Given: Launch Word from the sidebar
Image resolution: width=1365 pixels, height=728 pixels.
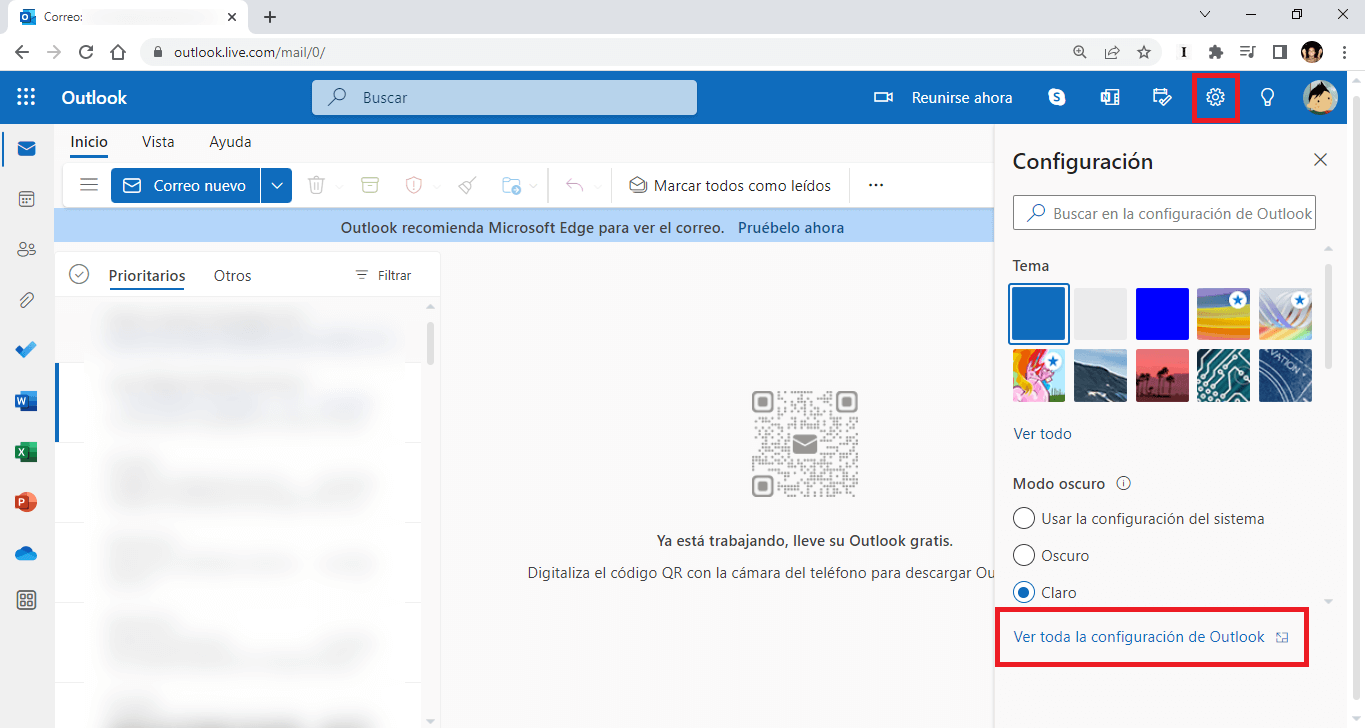Looking at the screenshot, I should (x=27, y=401).
